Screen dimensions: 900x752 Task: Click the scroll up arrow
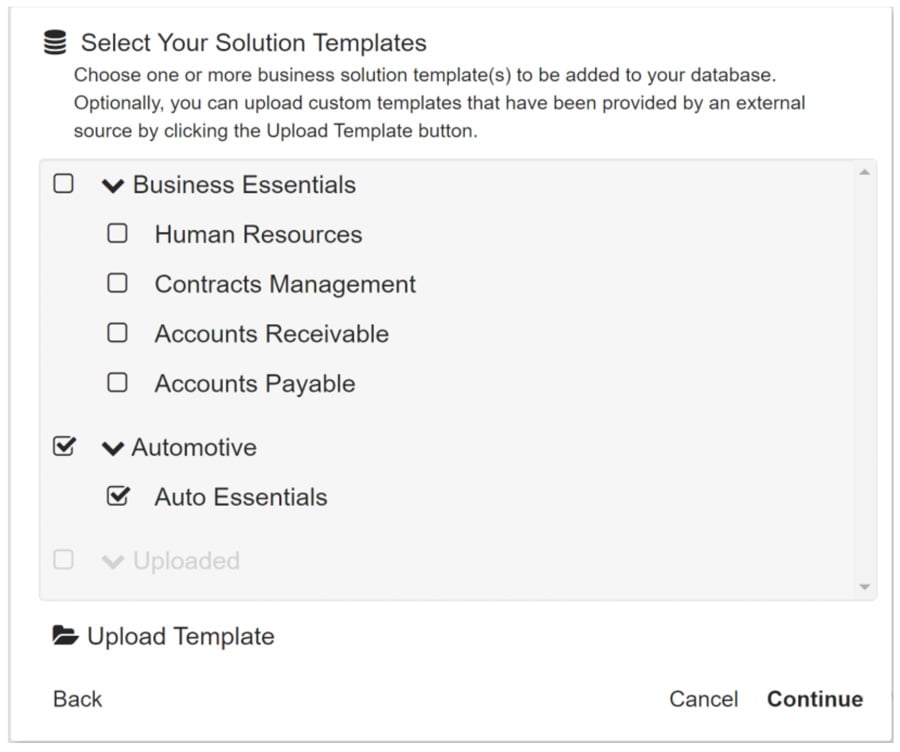(865, 172)
